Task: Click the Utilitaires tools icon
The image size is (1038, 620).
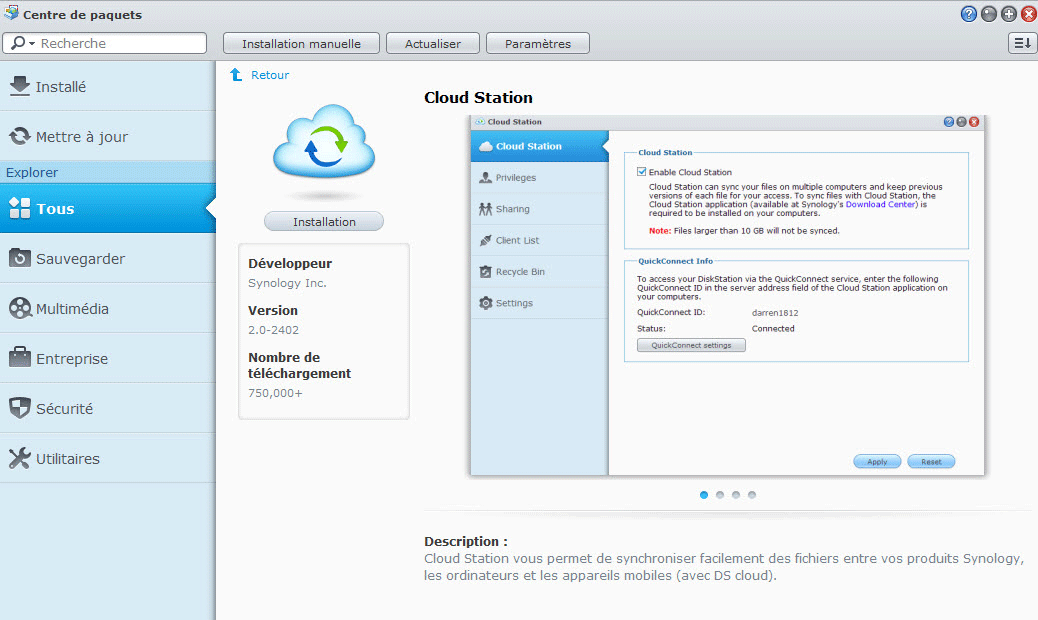Action: [x=20, y=458]
